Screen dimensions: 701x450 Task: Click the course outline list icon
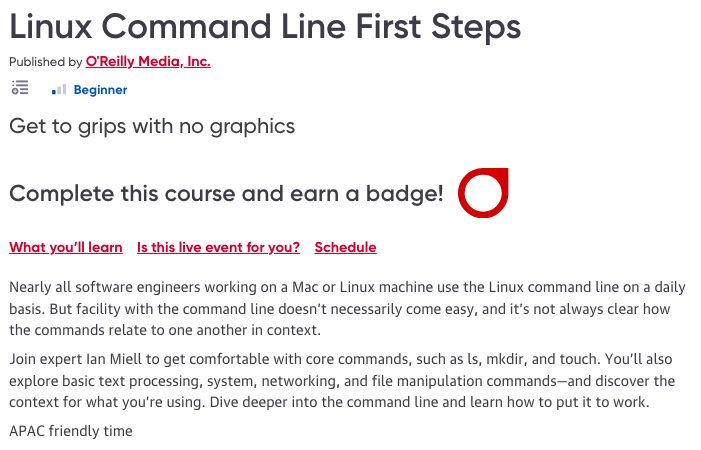coord(20,89)
